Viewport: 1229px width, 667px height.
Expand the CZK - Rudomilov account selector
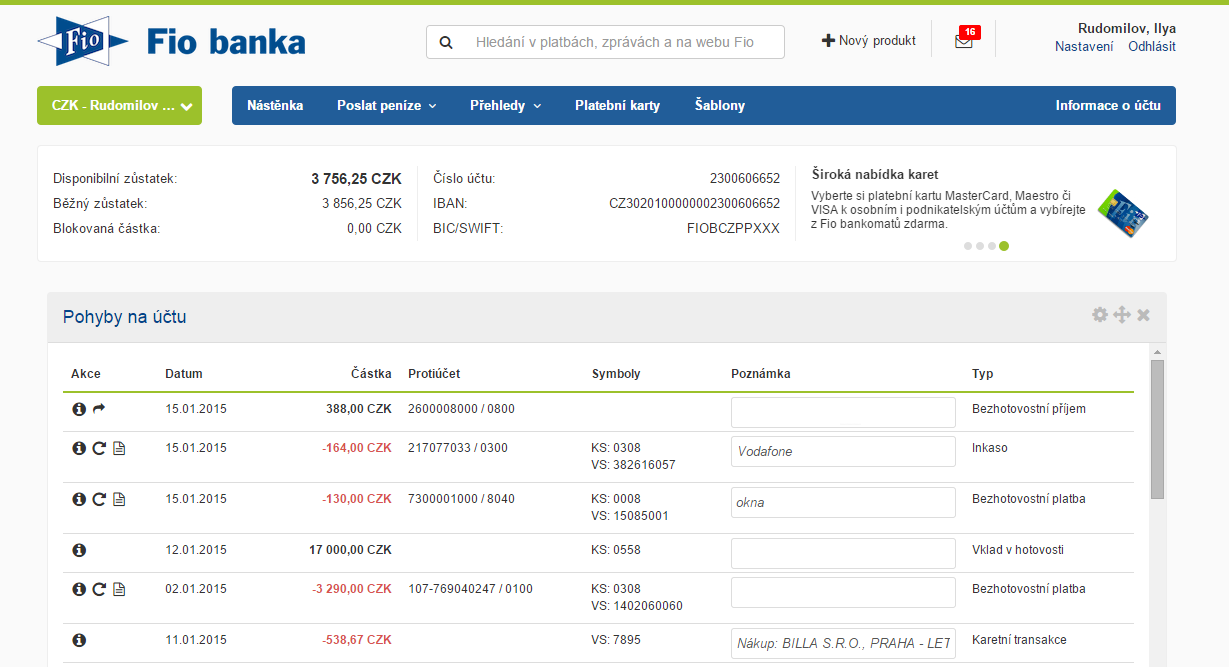[x=119, y=106]
